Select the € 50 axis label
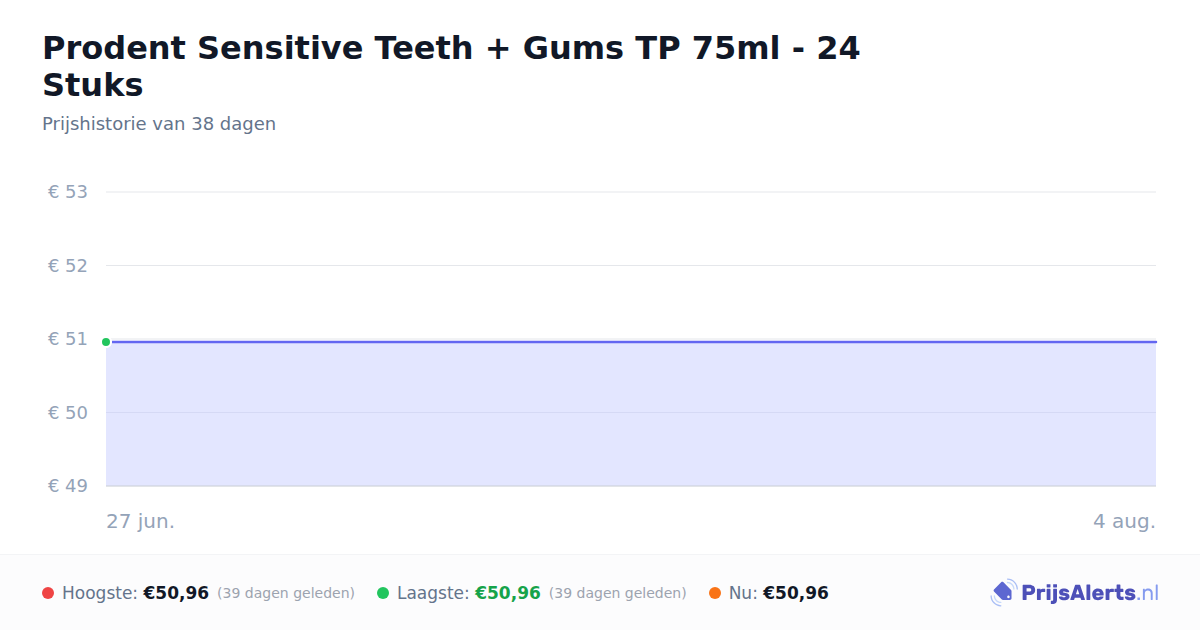1200x630 pixels. pyautogui.click(x=68, y=412)
